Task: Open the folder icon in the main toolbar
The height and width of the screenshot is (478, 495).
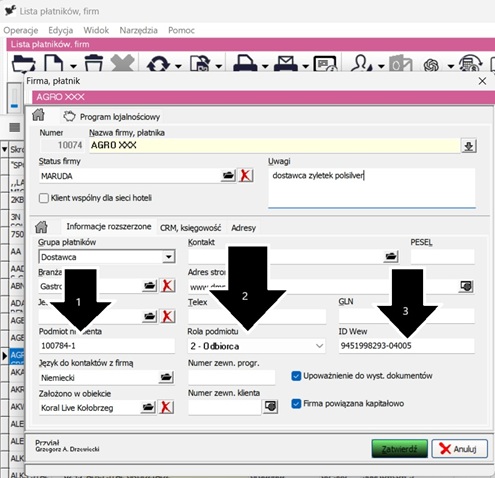Action: pos(23,63)
